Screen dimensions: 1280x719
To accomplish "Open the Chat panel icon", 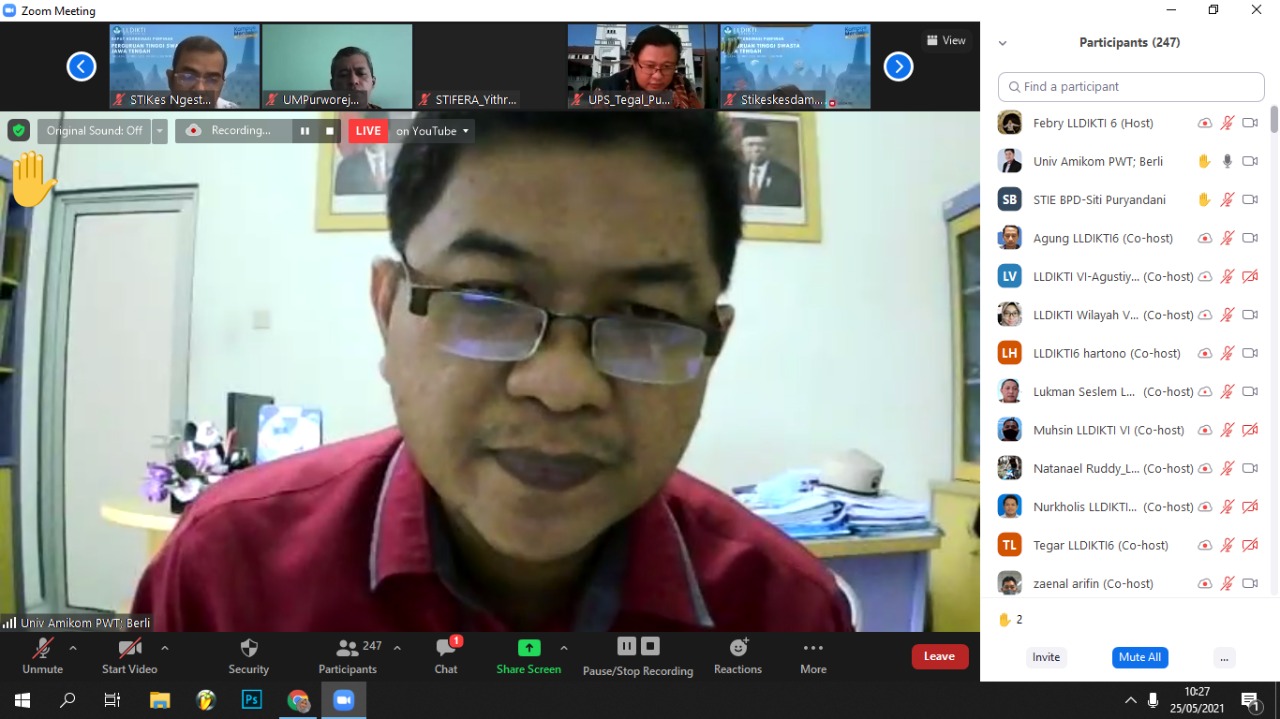I will pos(446,648).
